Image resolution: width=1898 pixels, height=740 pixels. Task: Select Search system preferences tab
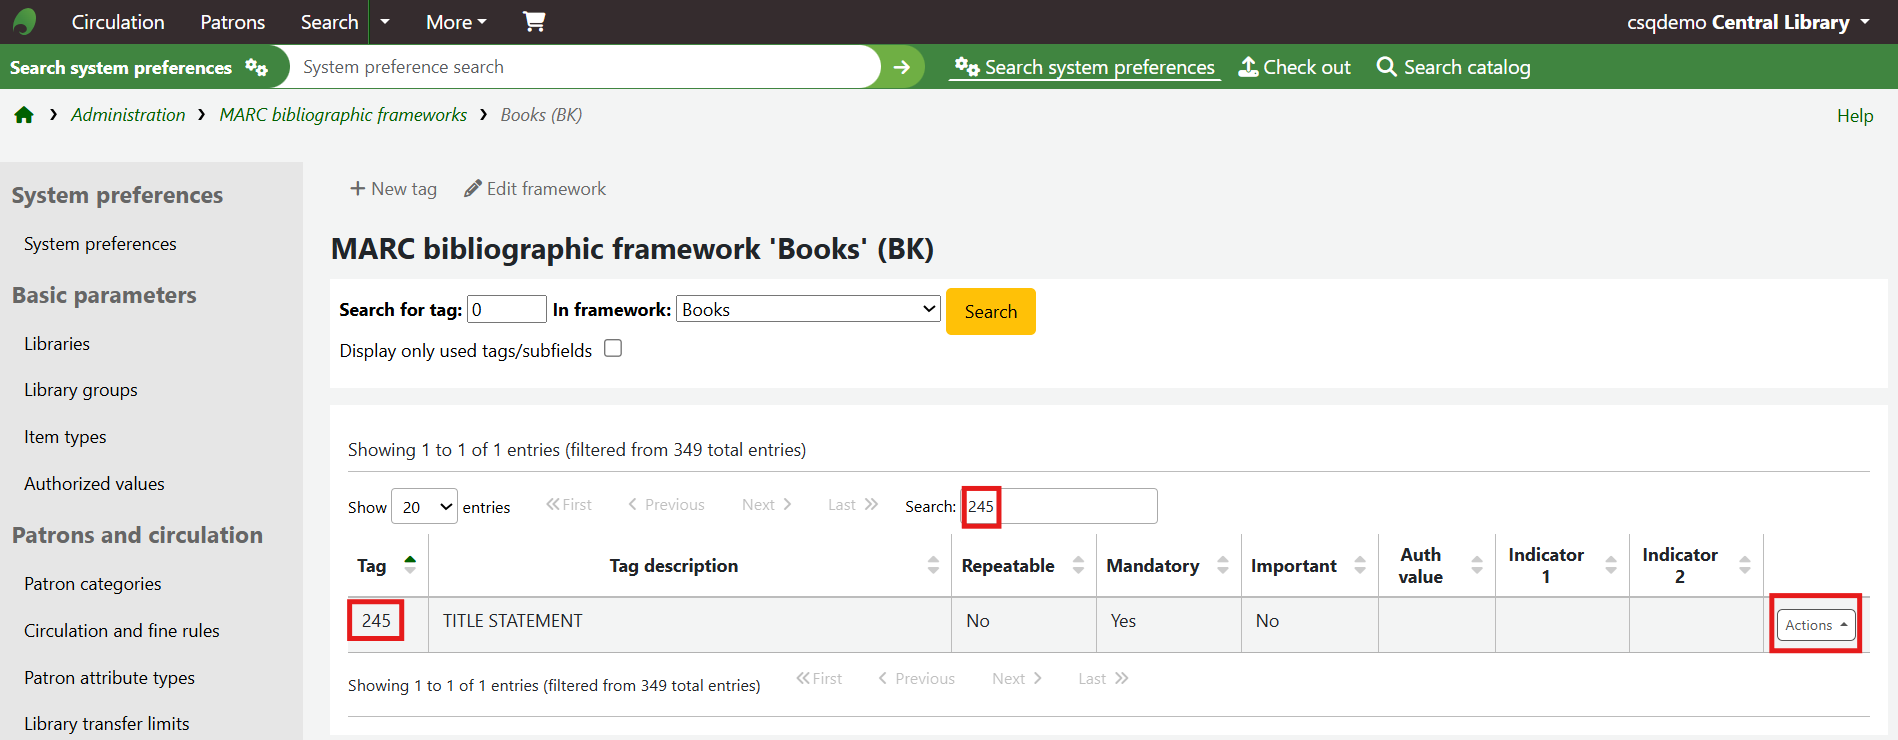coord(1085,67)
